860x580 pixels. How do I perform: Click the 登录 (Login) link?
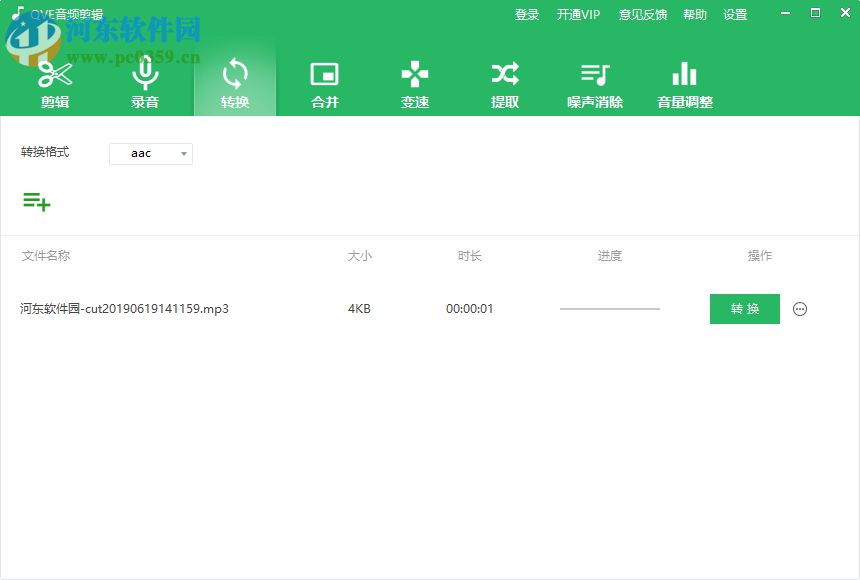coord(527,14)
